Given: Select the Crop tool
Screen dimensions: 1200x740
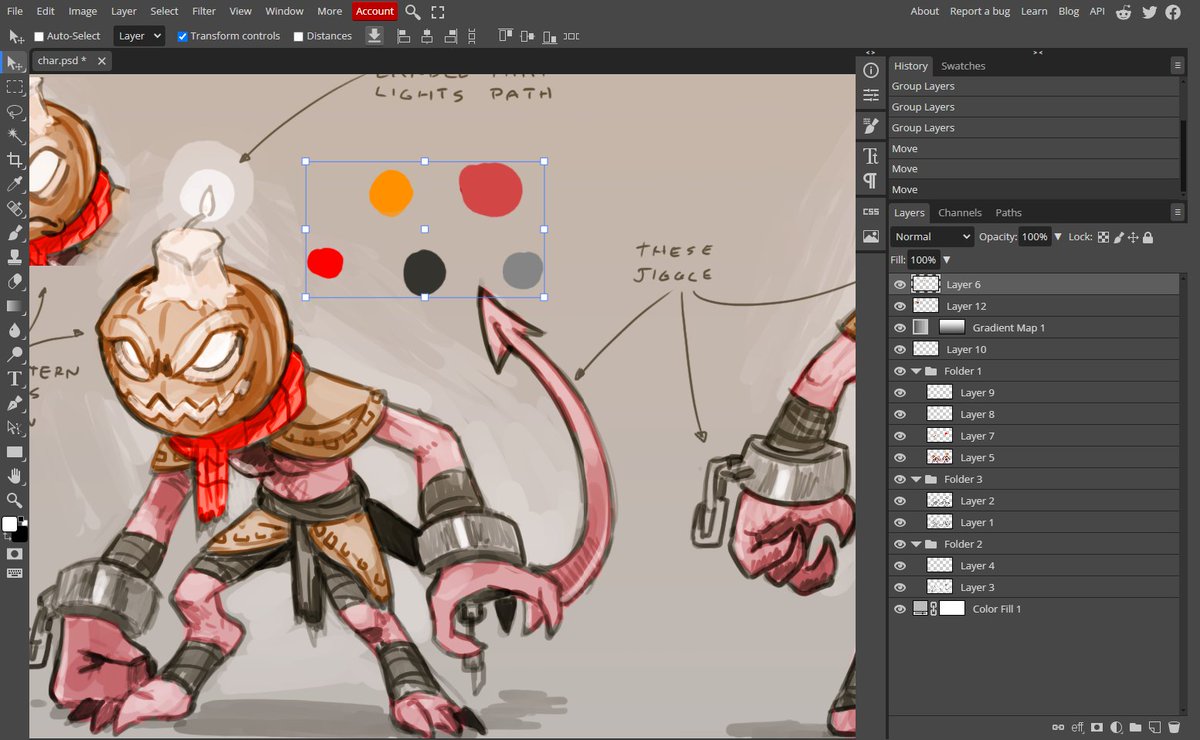Looking at the screenshot, I should [x=15, y=160].
